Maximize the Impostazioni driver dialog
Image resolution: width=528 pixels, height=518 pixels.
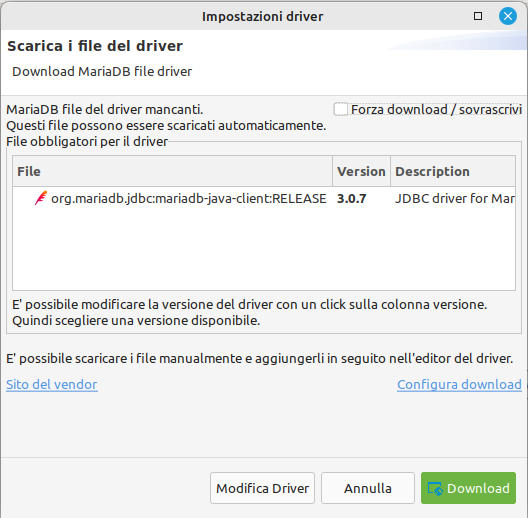pos(478,16)
